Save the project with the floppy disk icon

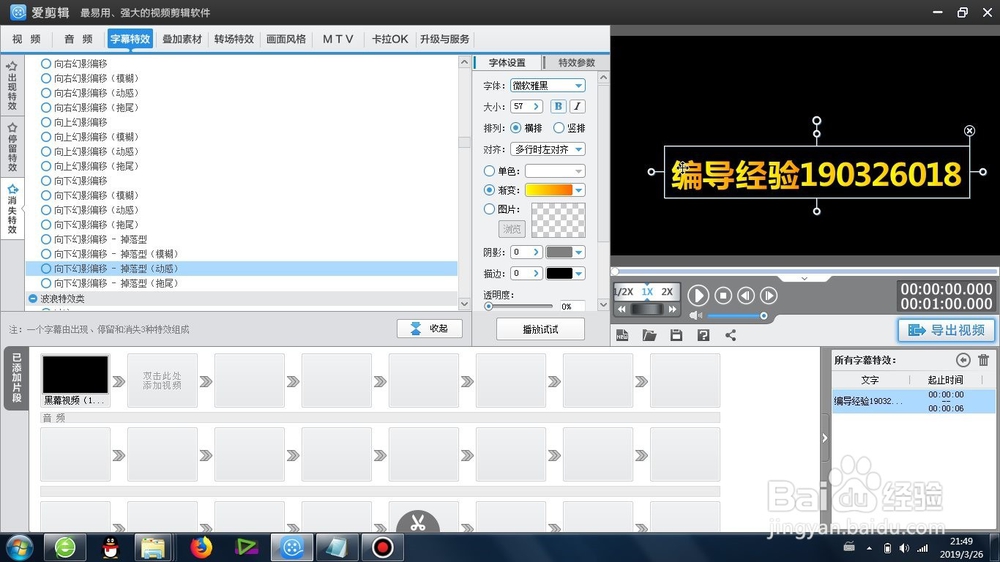(676, 336)
